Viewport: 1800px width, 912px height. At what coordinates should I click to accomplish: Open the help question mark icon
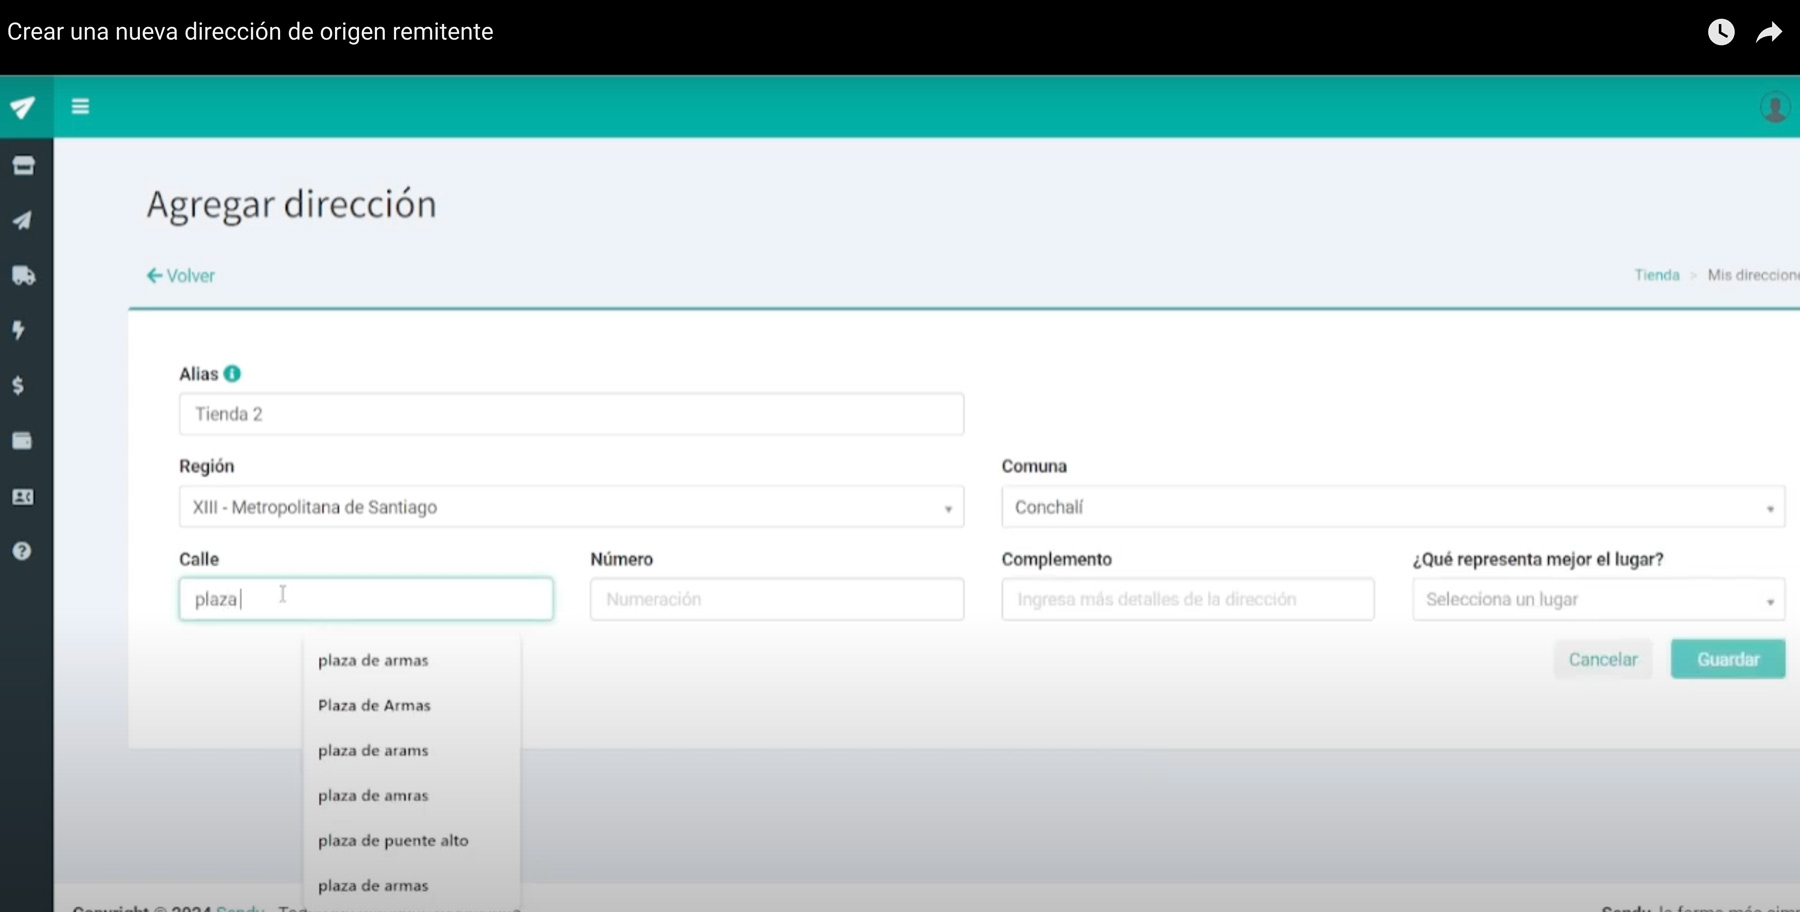point(22,551)
